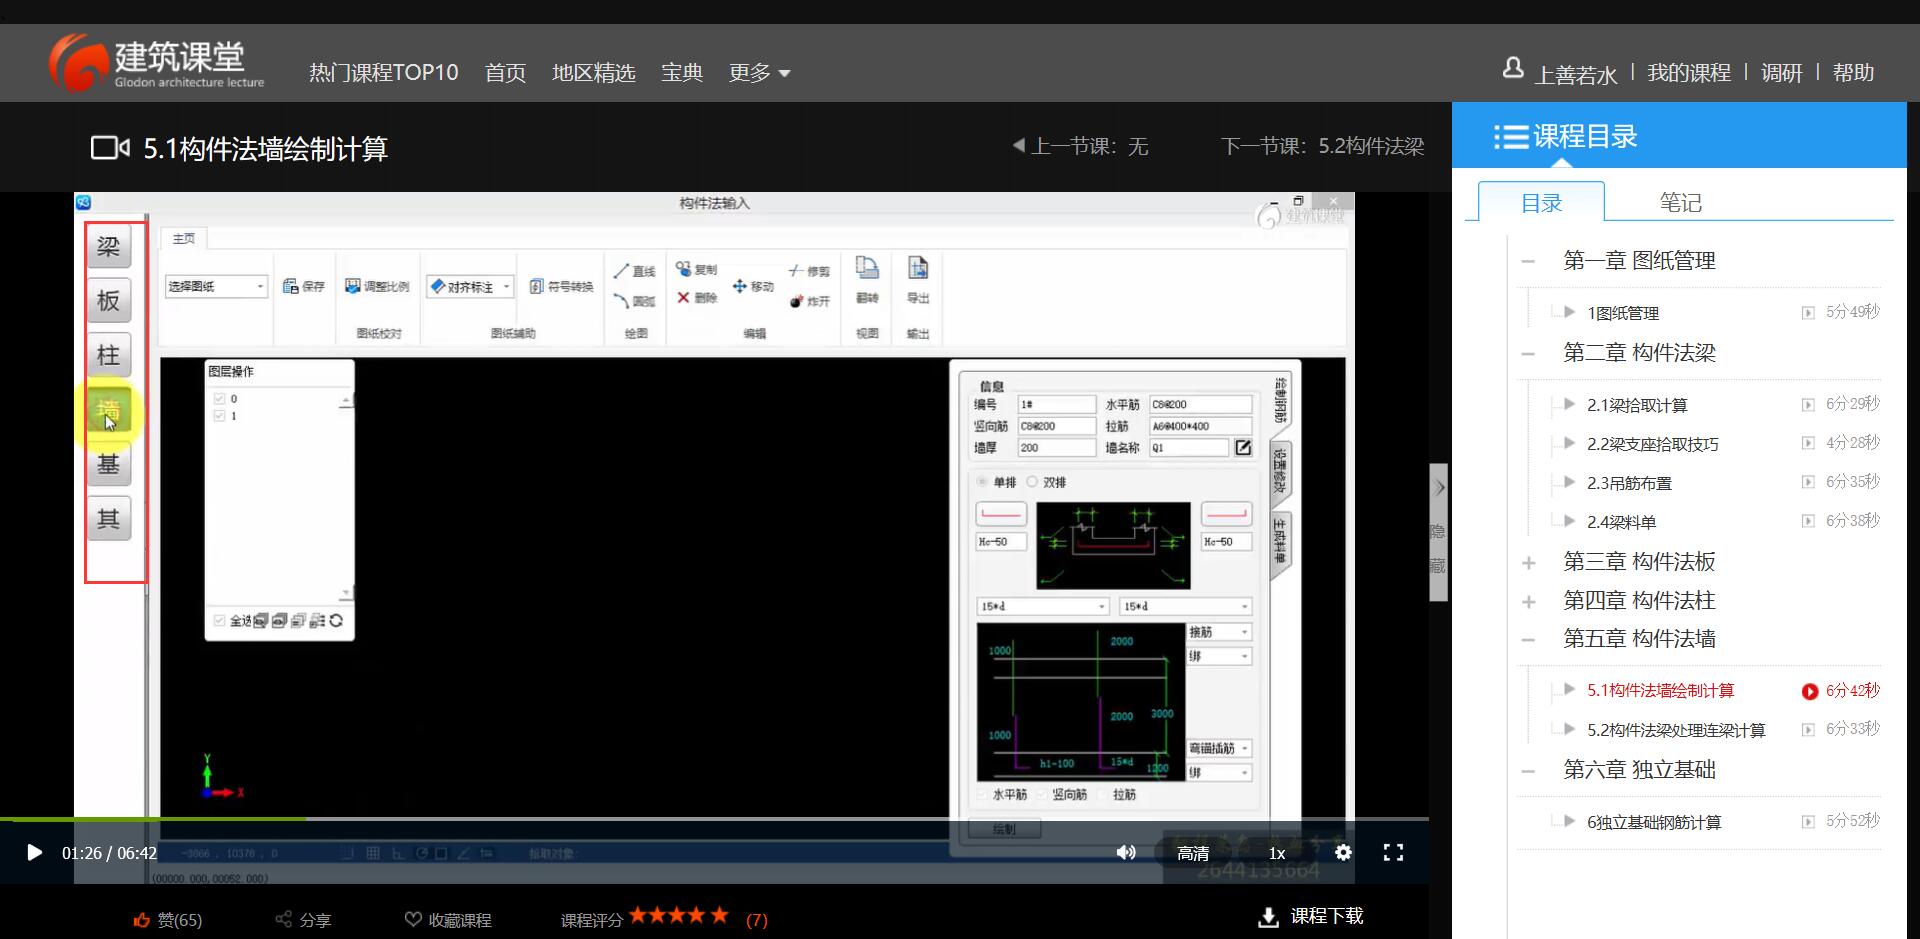
Task: Open video player settings gear
Action: click(x=1343, y=852)
